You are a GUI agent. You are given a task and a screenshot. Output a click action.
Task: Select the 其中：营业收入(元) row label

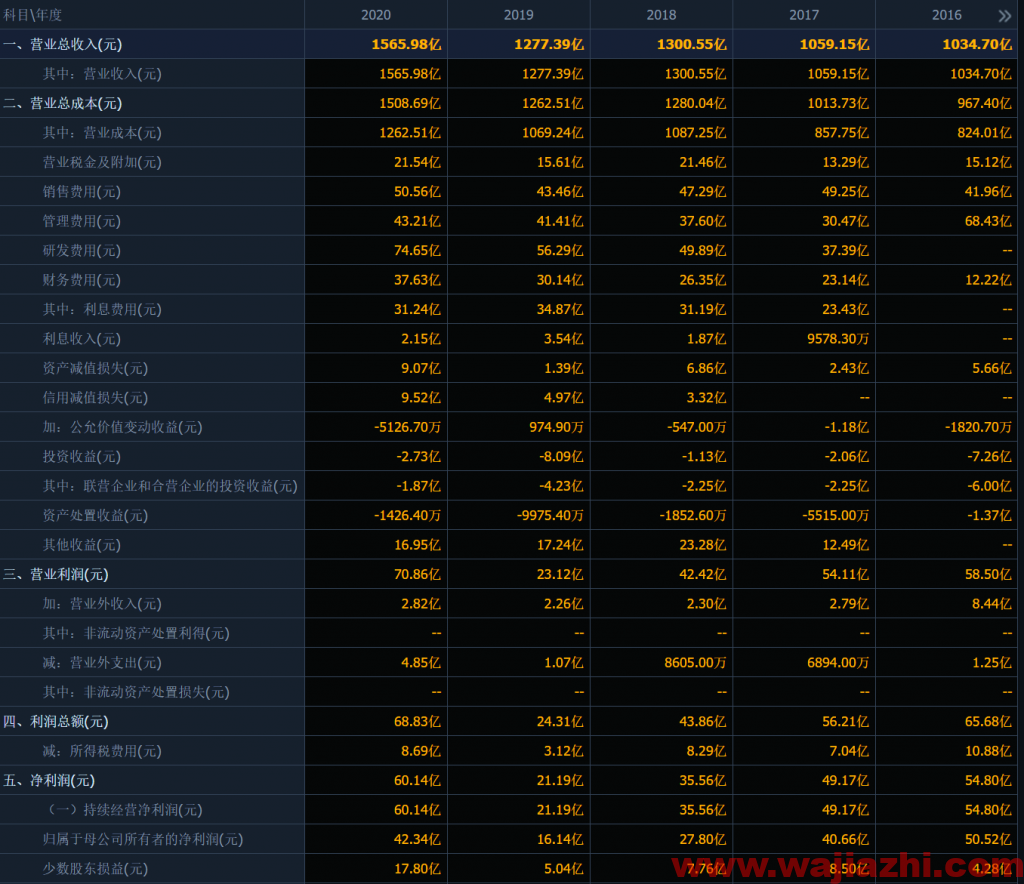click(x=102, y=74)
